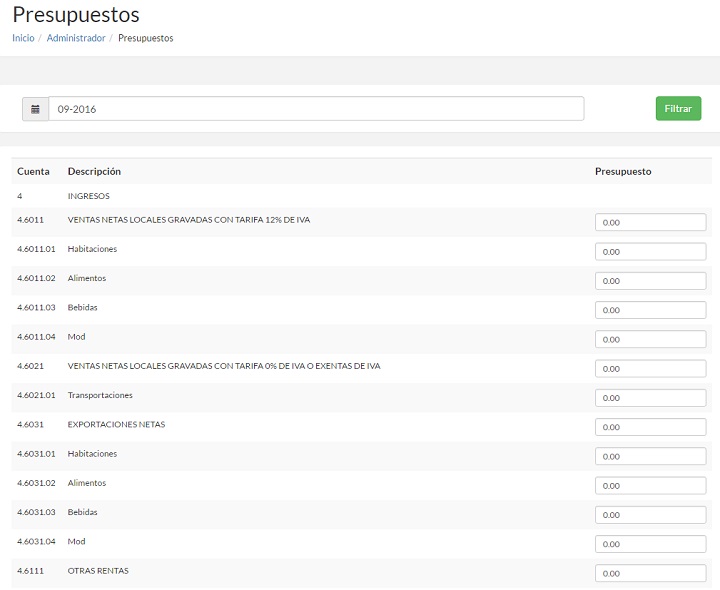Select budget field for Mod 4.6011.04
720x590 pixels.
[650, 339]
